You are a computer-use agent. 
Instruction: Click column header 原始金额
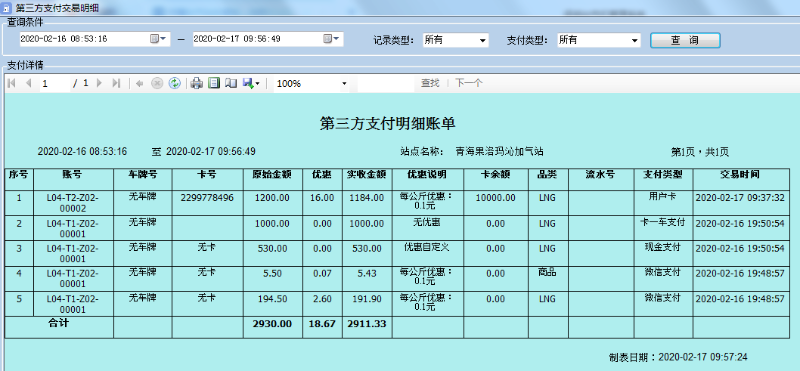click(272, 175)
